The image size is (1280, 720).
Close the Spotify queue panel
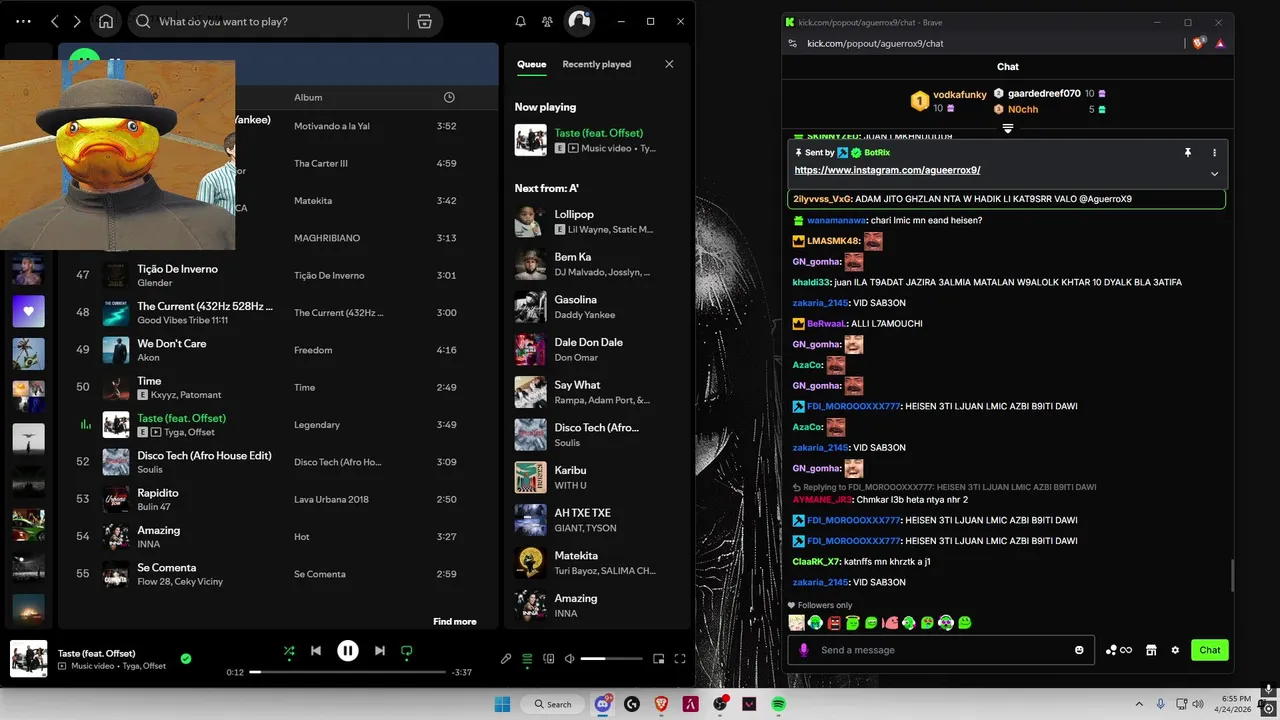pyautogui.click(x=669, y=64)
